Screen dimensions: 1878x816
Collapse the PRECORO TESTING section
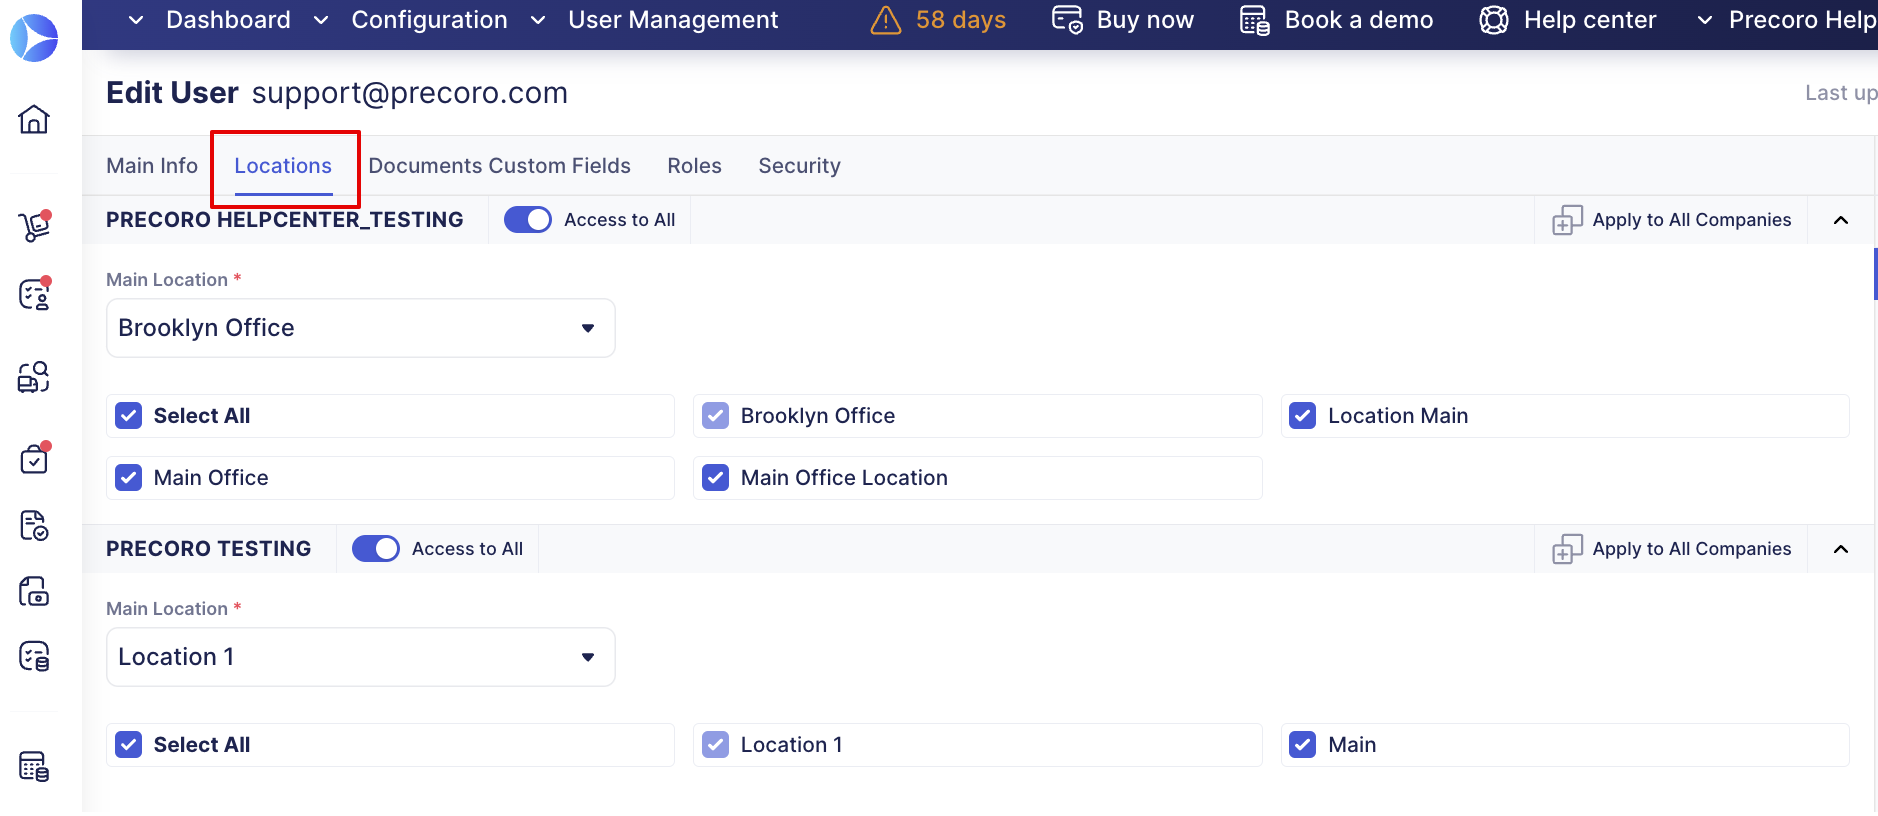coord(1840,549)
